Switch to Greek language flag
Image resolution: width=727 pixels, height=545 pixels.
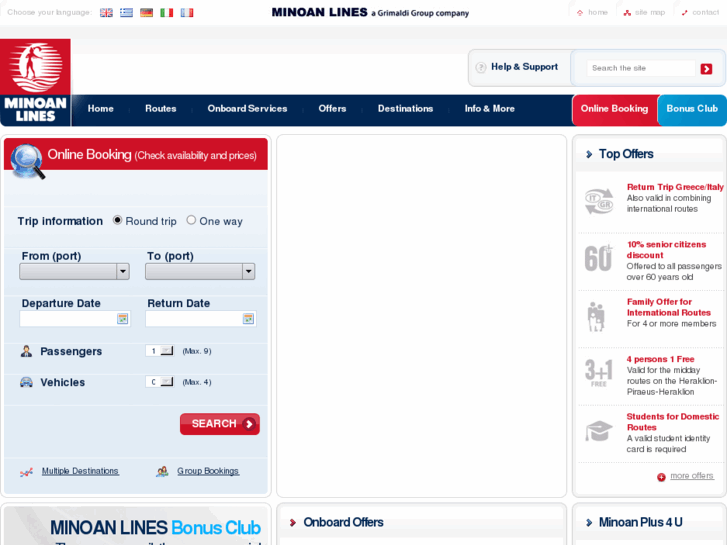tap(126, 13)
